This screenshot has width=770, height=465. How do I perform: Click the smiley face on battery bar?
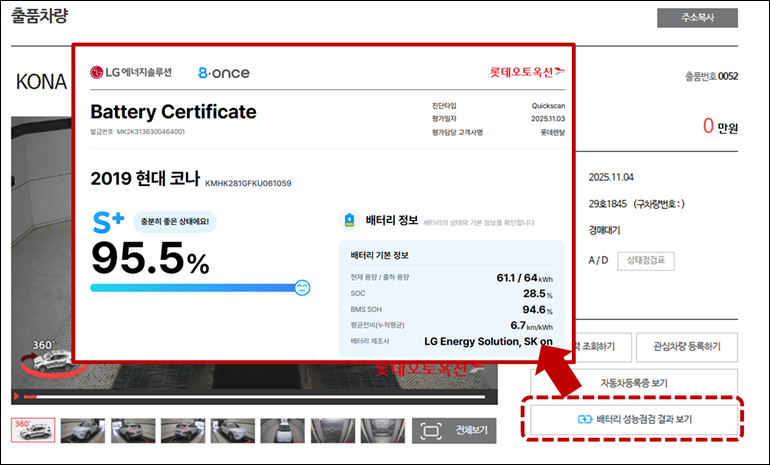[302, 288]
